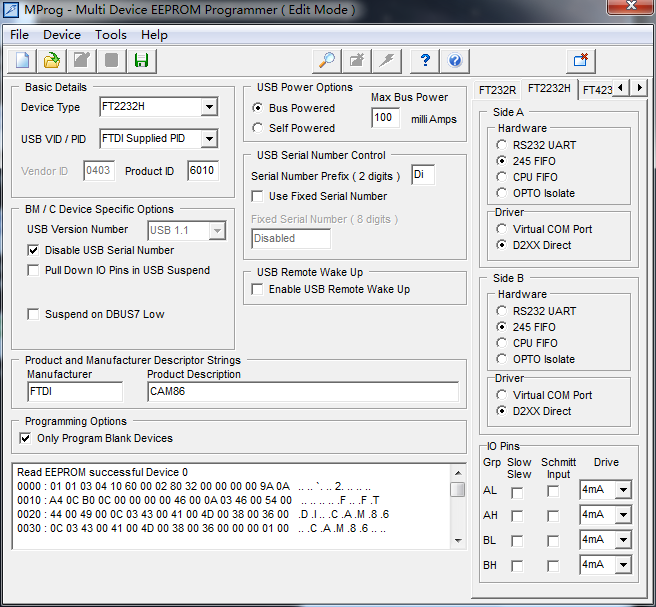Open the Tools menu

click(111, 35)
